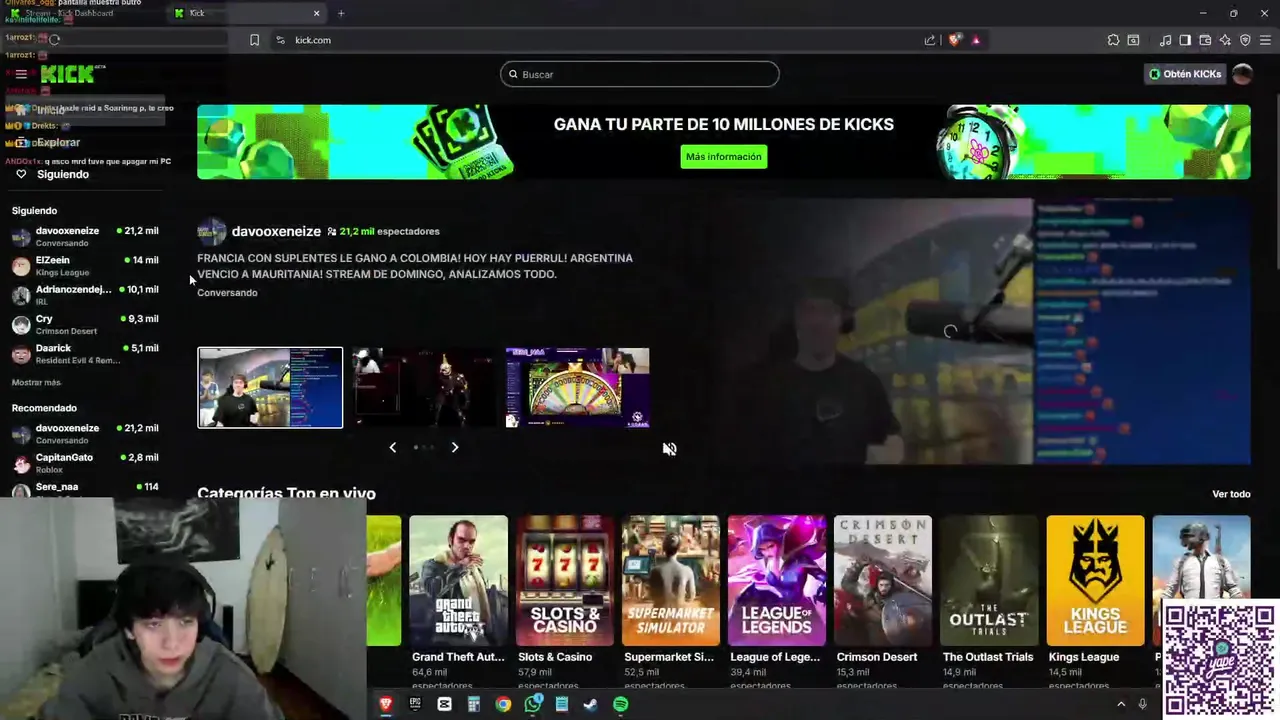
Task: Open the user profile avatar menu
Action: [x=1242, y=74]
